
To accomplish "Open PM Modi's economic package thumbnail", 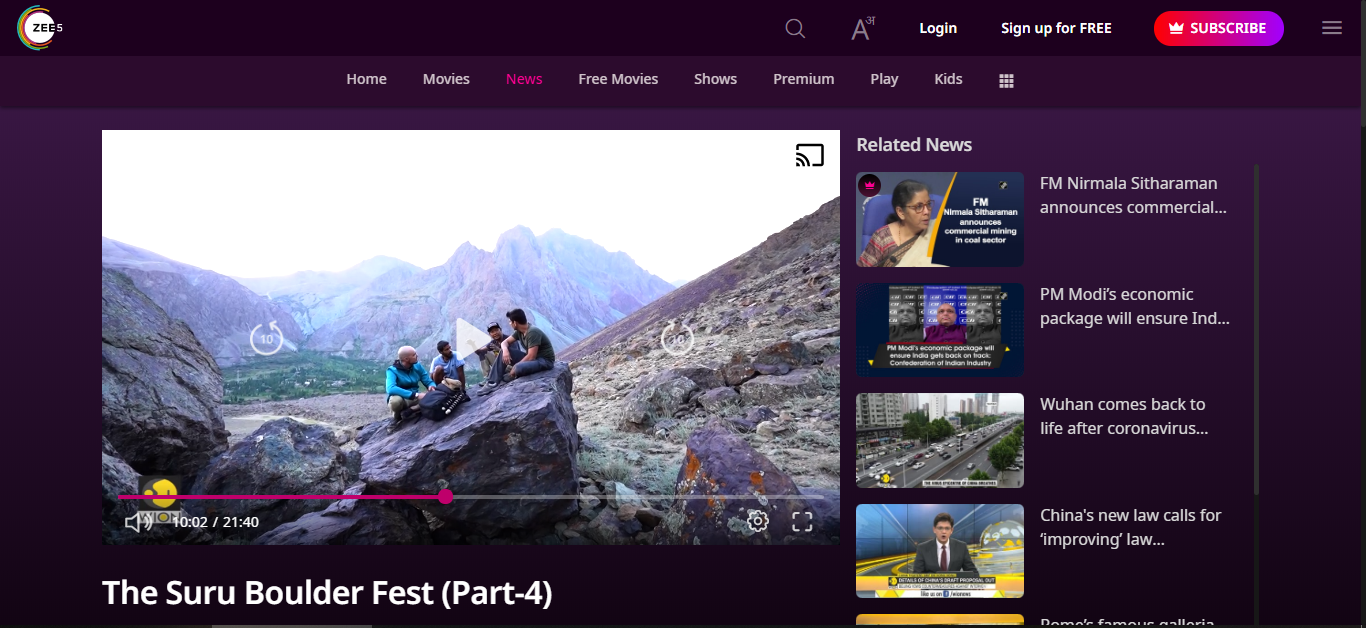I will (940, 330).
